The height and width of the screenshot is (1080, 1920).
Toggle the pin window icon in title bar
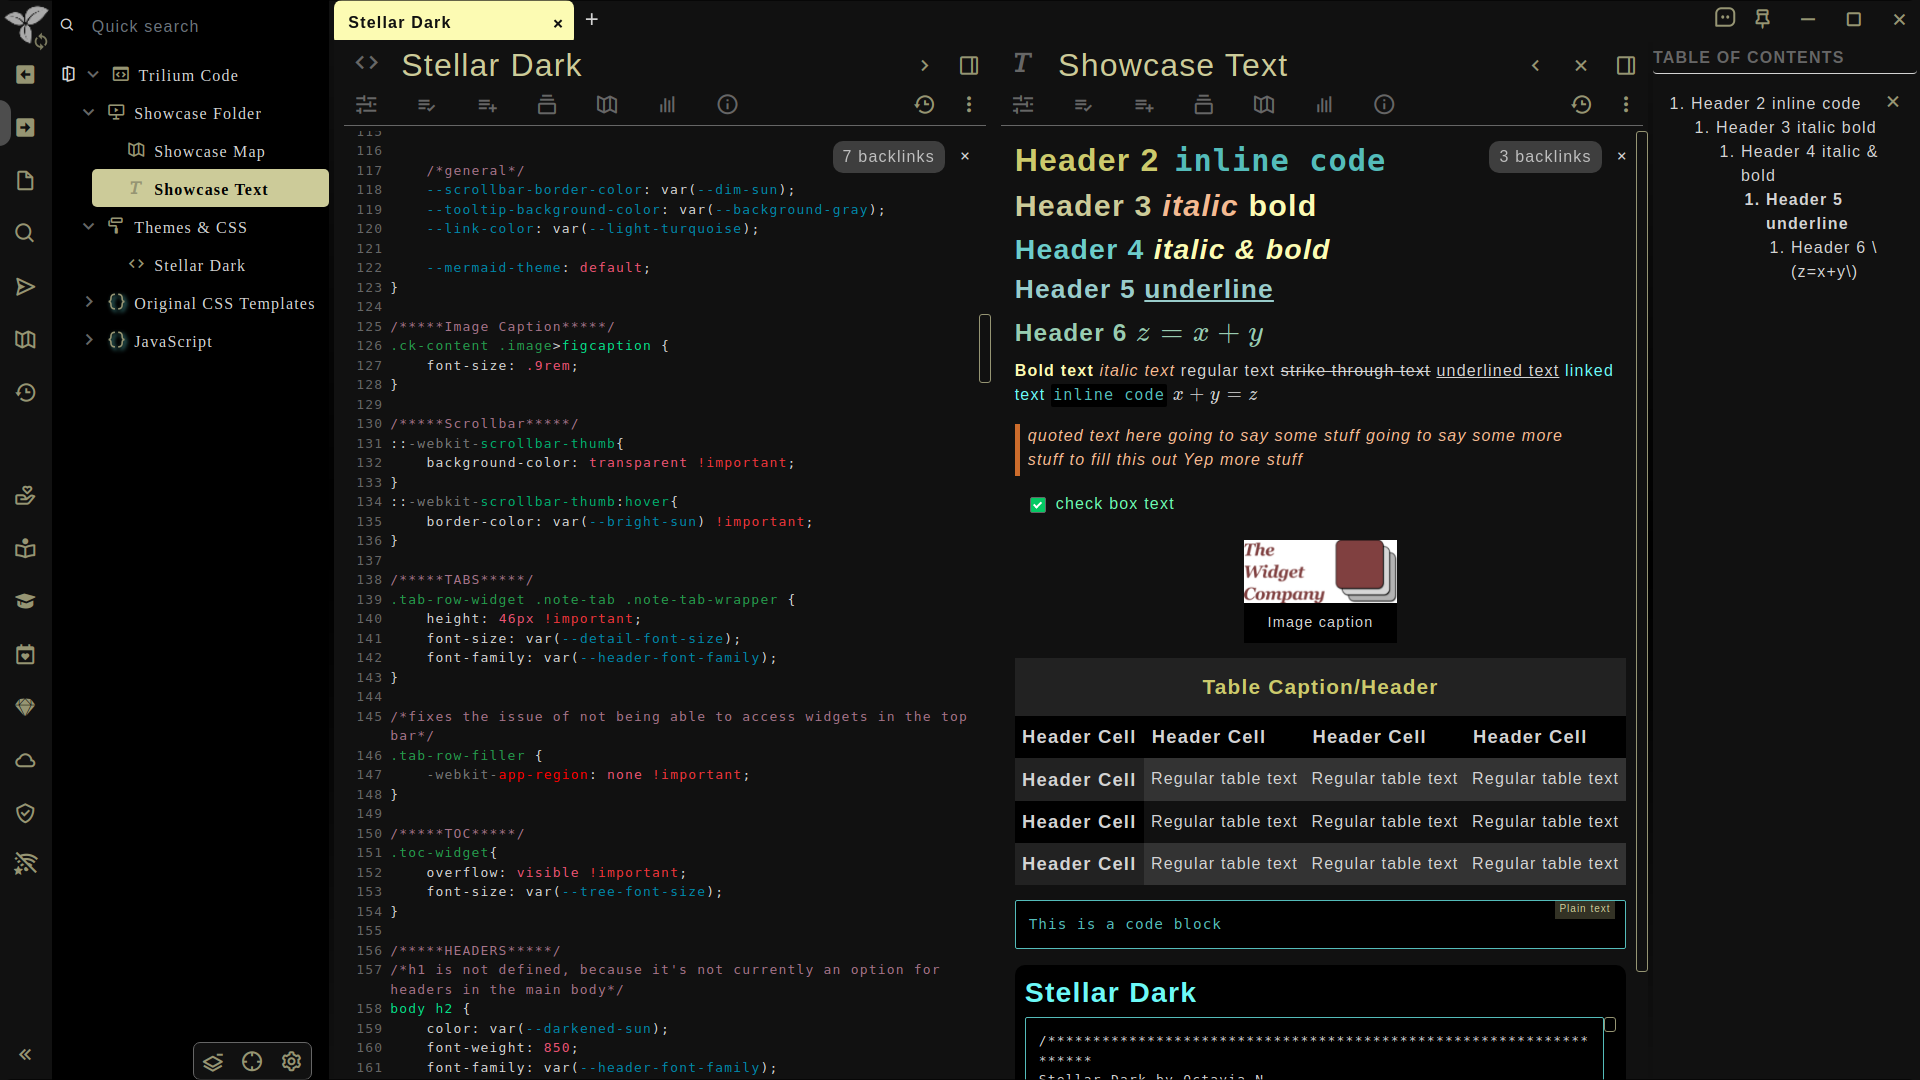[x=1763, y=19]
